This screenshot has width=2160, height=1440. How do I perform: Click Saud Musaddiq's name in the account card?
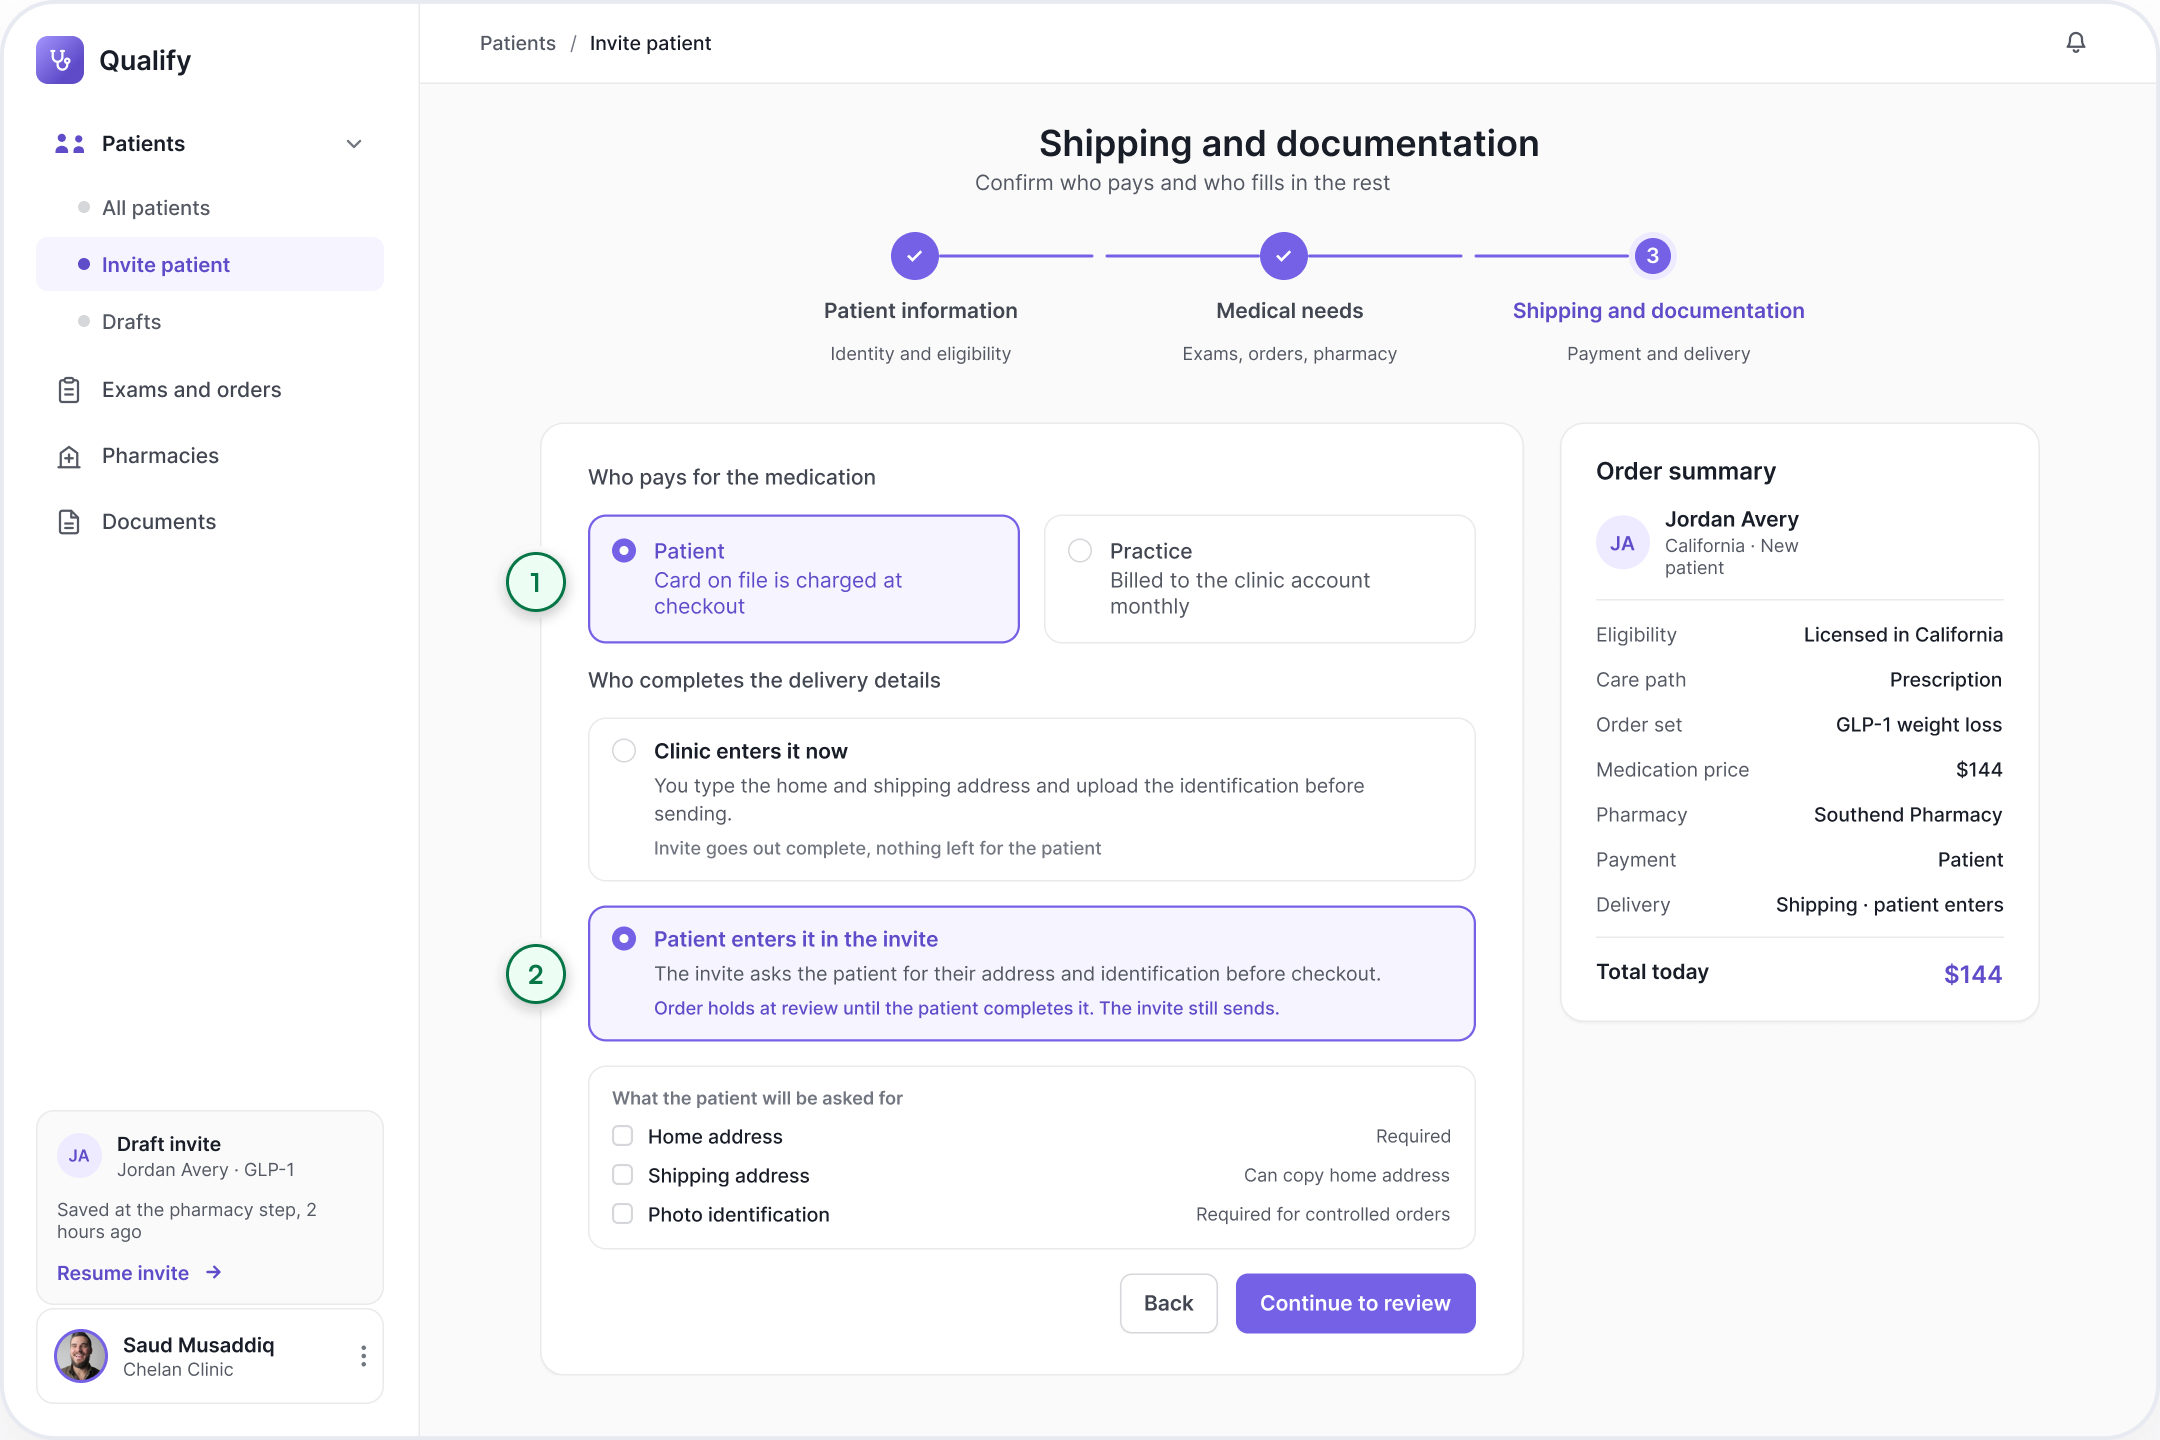click(x=198, y=1345)
